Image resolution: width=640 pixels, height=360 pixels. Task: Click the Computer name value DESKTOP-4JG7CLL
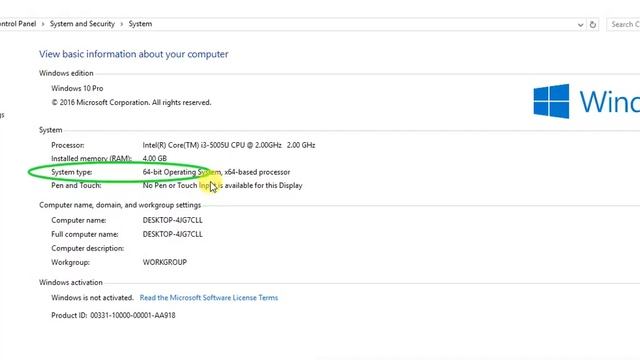(x=172, y=220)
